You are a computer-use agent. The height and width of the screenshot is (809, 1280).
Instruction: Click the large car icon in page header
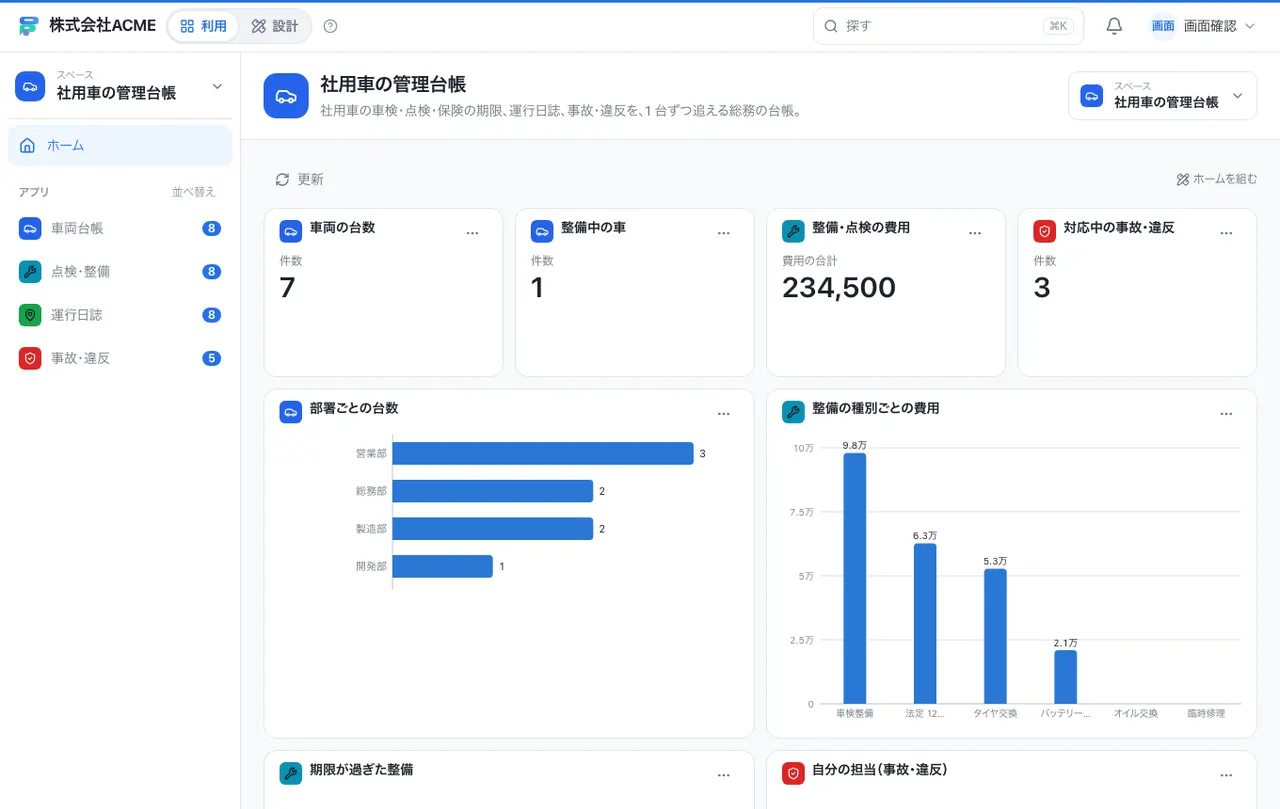tap(286, 96)
